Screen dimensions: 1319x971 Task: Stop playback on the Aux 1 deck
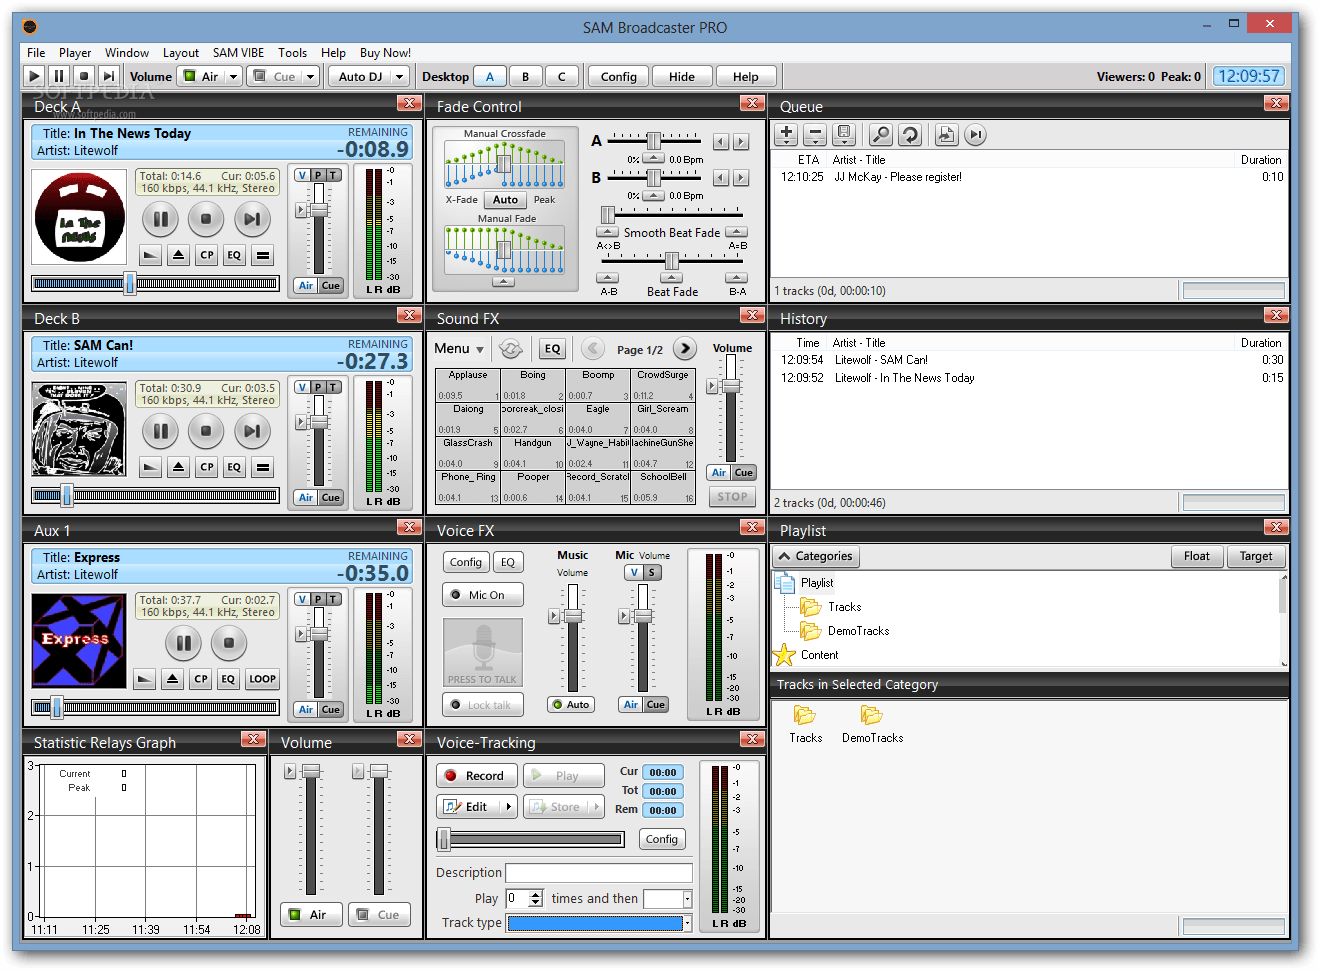[x=229, y=642]
